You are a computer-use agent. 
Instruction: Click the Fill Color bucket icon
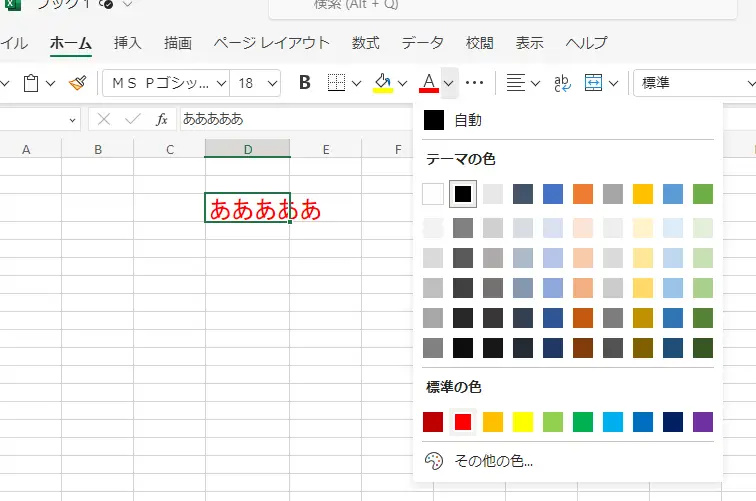tap(383, 83)
